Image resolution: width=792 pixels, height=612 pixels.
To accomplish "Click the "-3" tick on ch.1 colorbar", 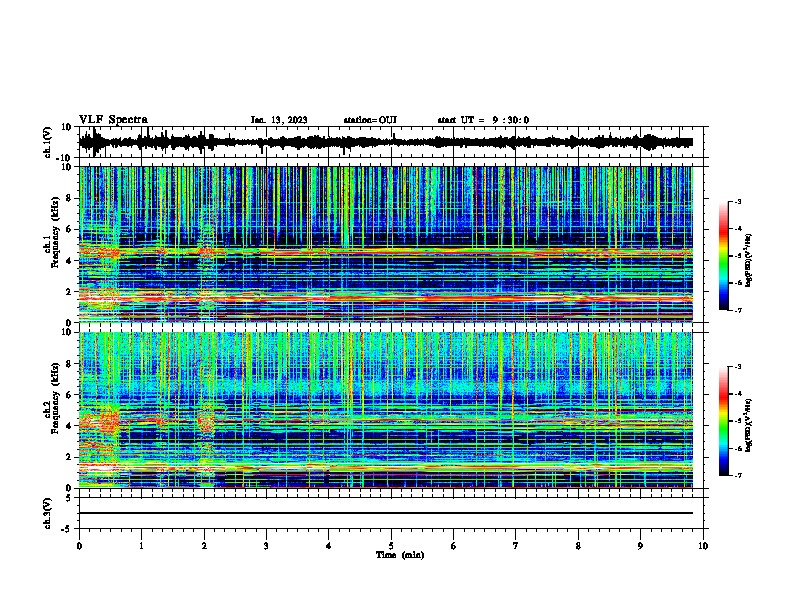I will click(737, 201).
